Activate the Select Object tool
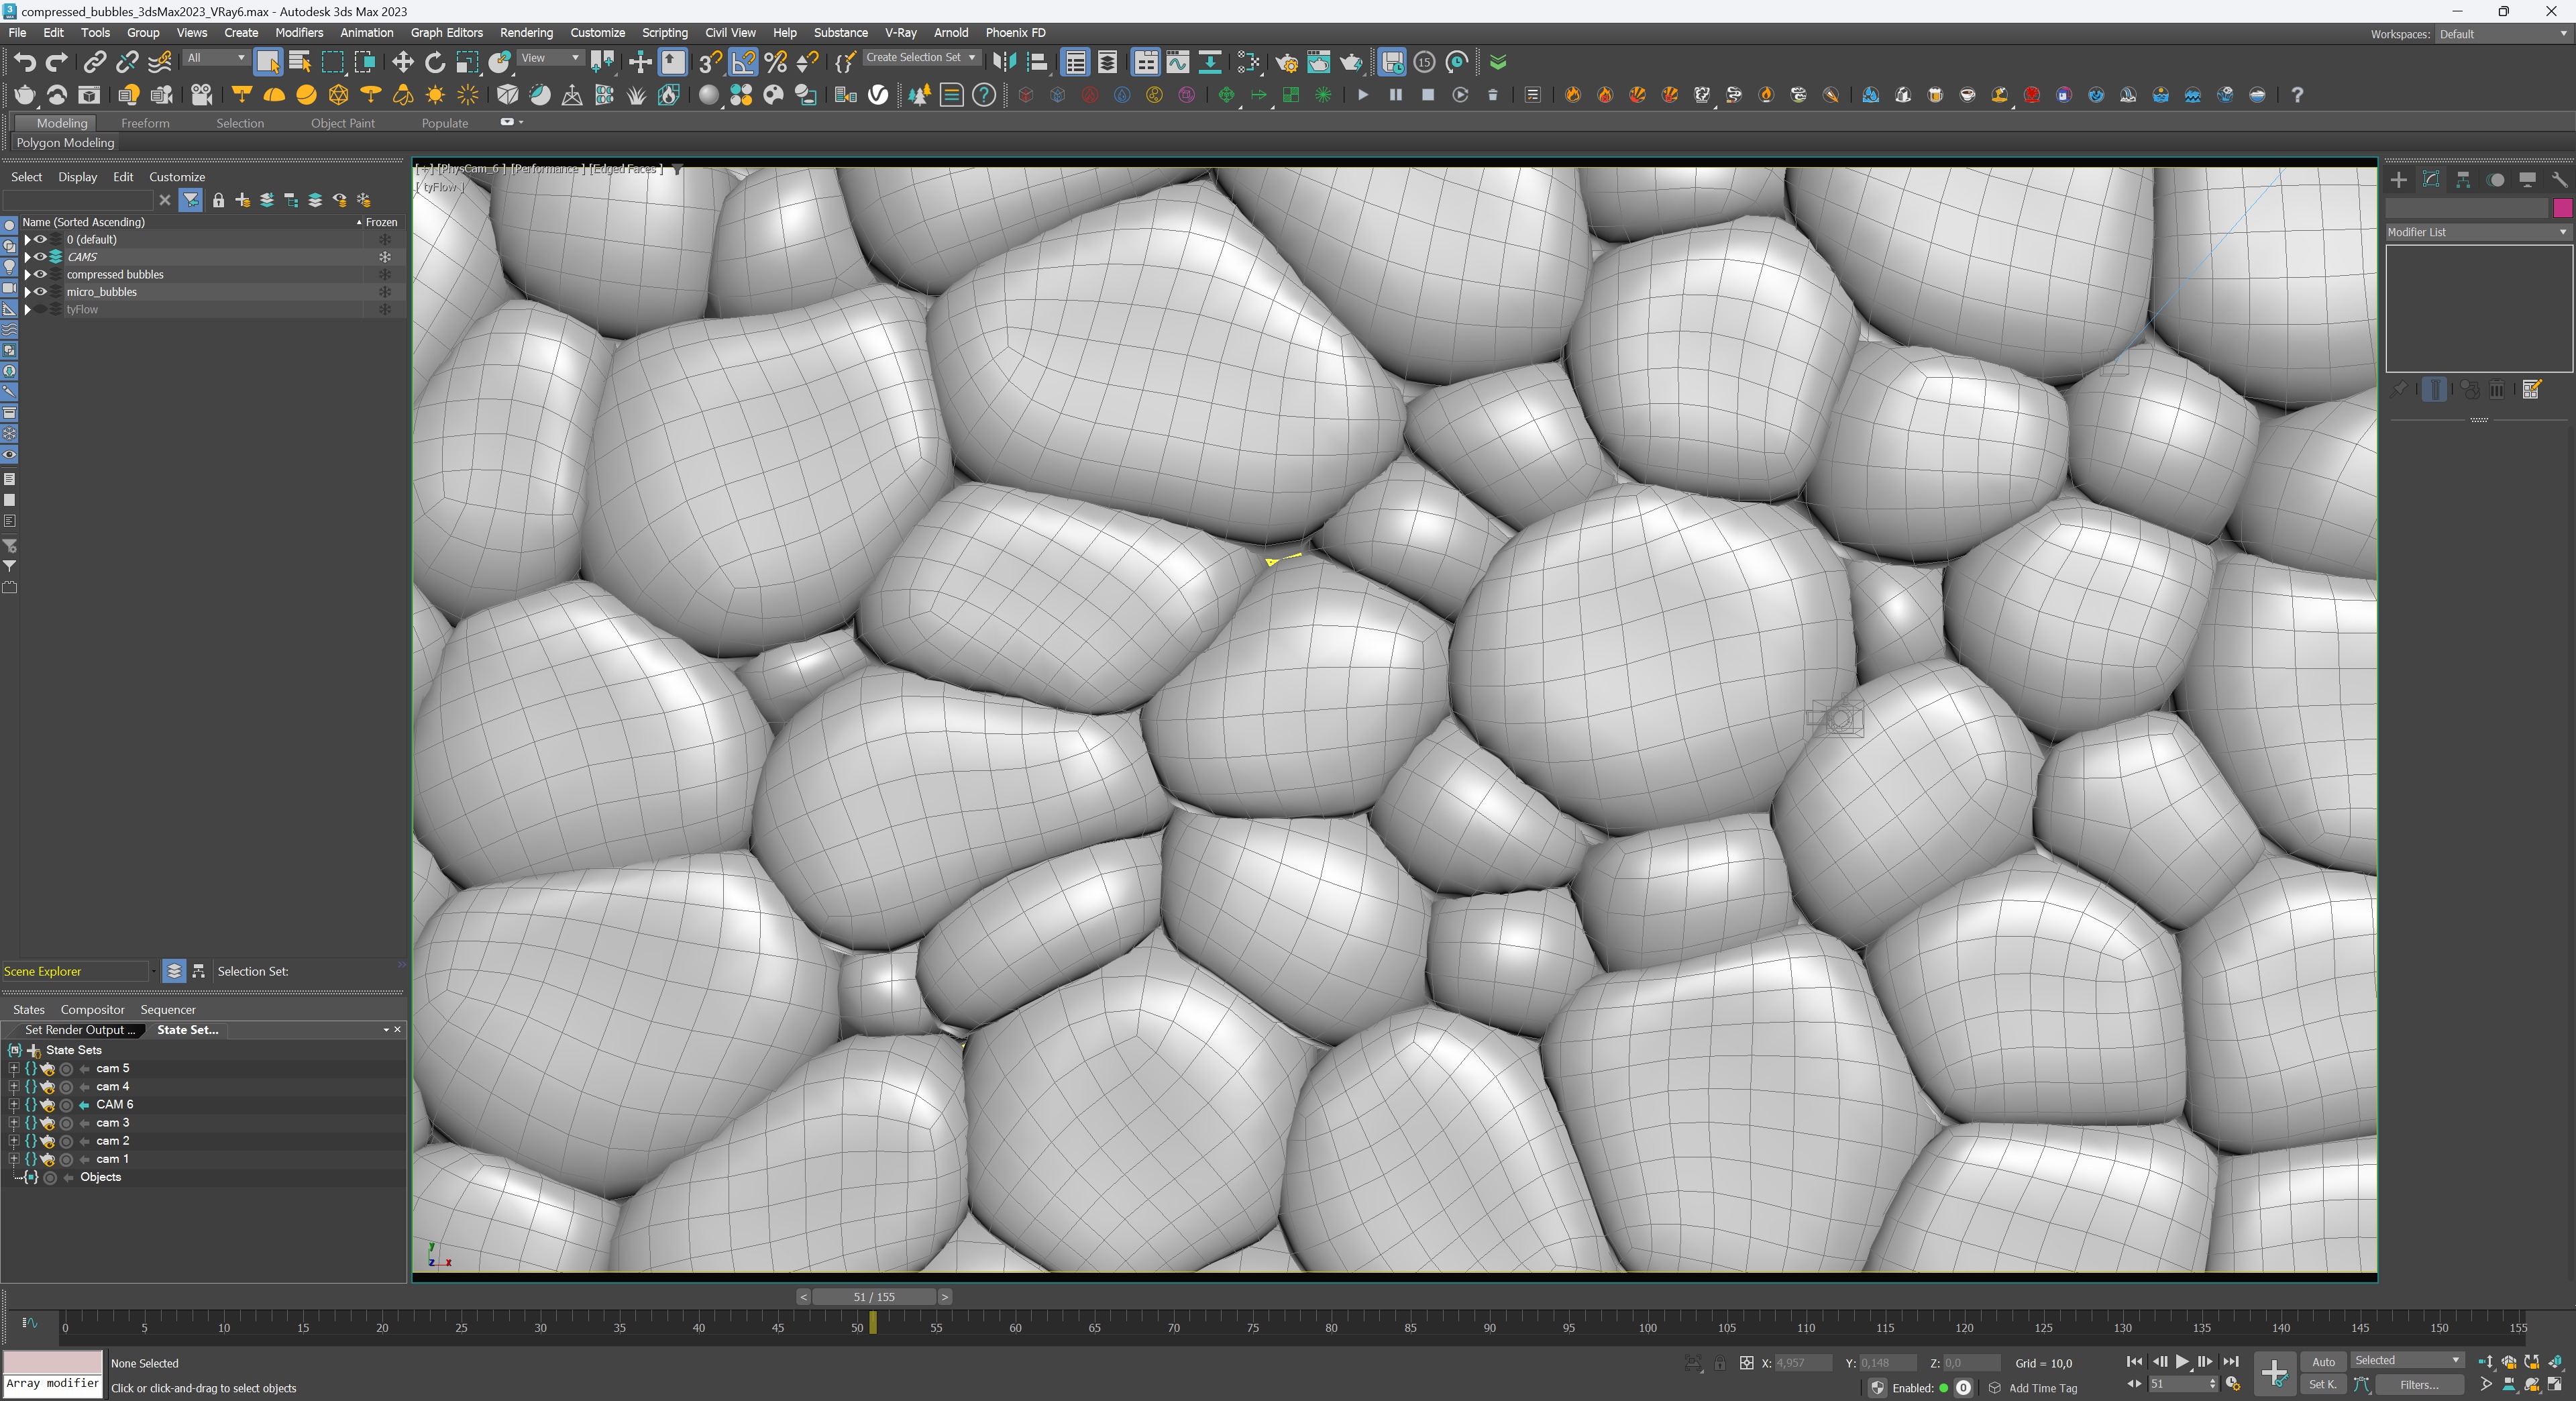Viewport: 2576px width, 1401px height. (267, 63)
